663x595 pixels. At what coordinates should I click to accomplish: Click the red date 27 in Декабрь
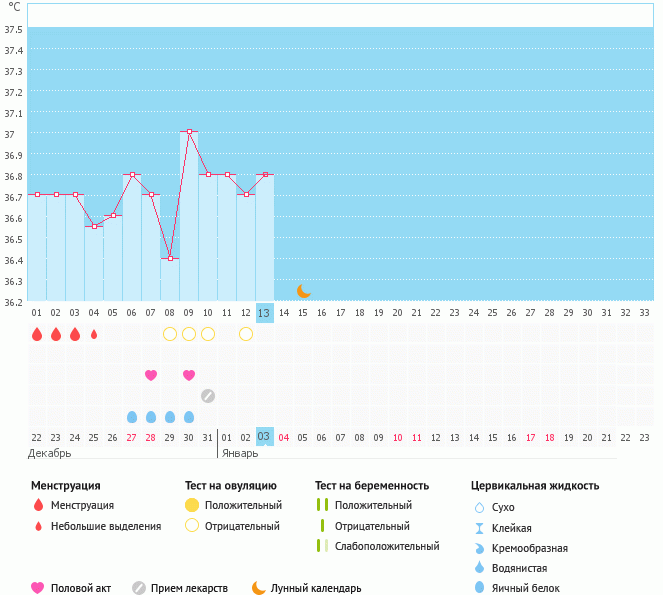[x=132, y=437]
